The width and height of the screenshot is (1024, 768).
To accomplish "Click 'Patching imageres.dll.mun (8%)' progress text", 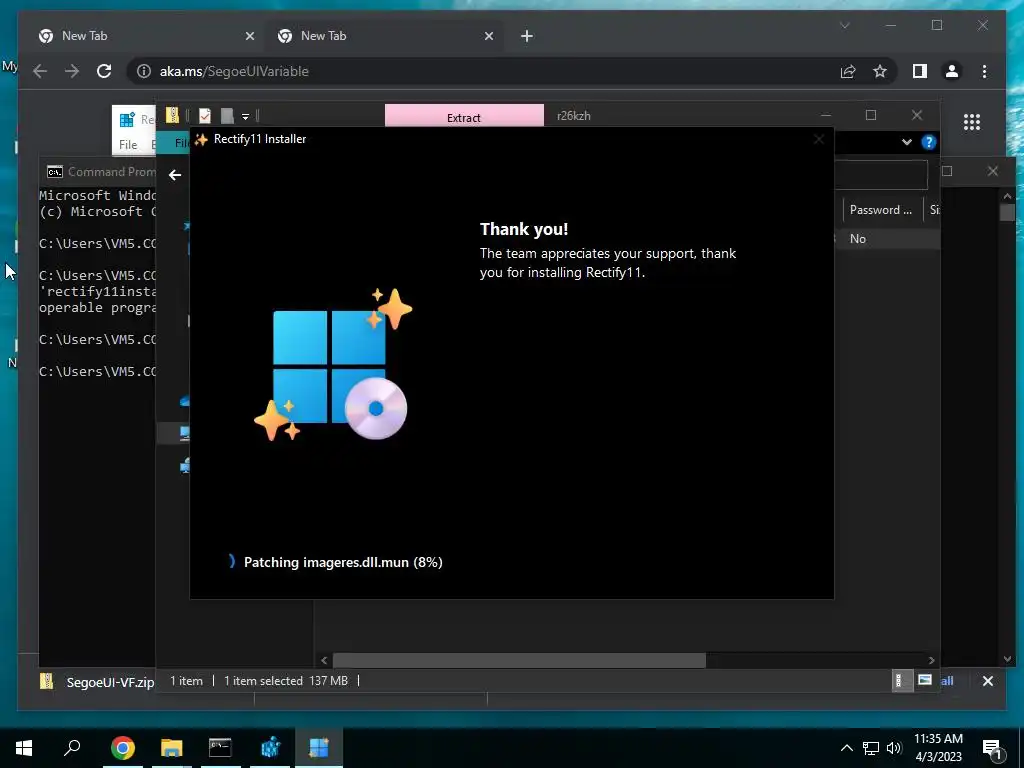I will [343, 562].
